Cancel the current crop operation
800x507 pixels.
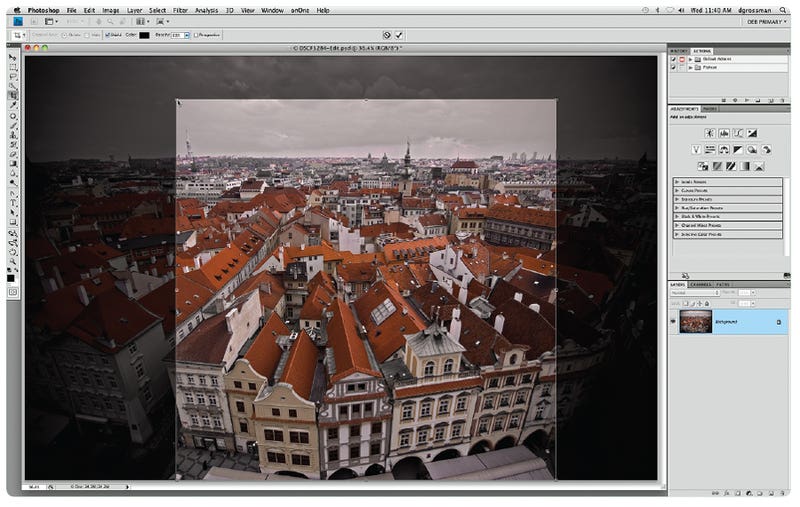coord(386,35)
